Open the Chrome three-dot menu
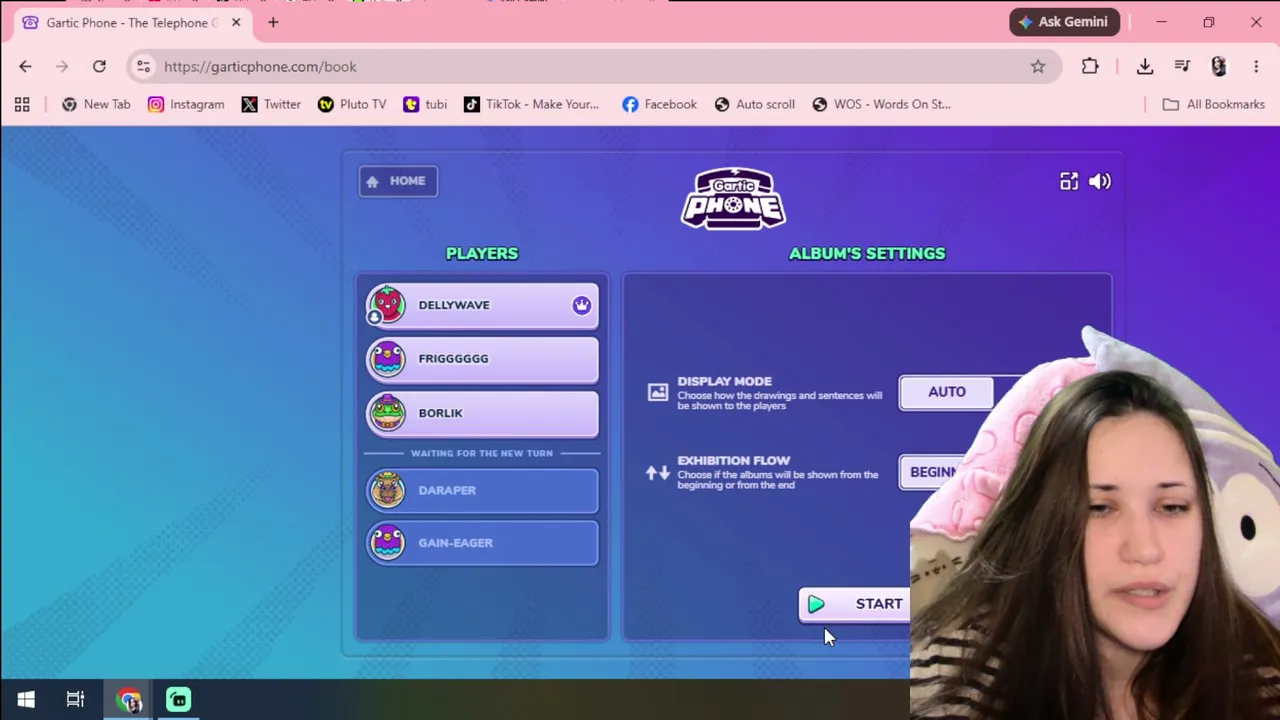Image resolution: width=1280 pixels, height=720 pixels. (1256, 66)
